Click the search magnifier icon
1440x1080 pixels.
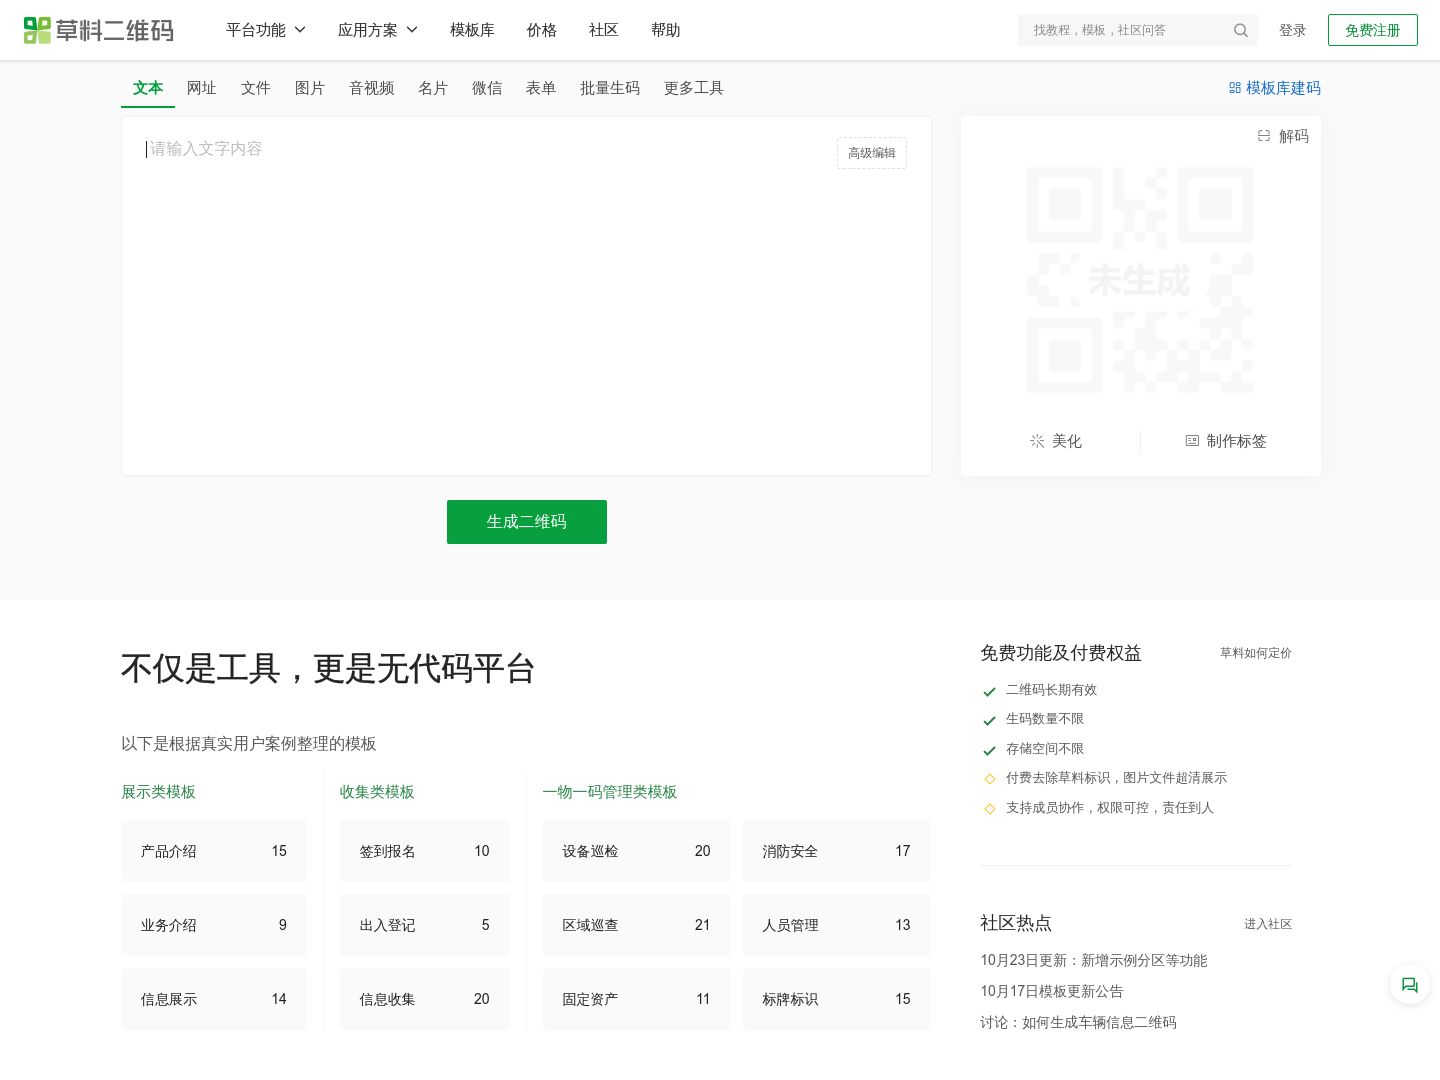point(1241,30)
